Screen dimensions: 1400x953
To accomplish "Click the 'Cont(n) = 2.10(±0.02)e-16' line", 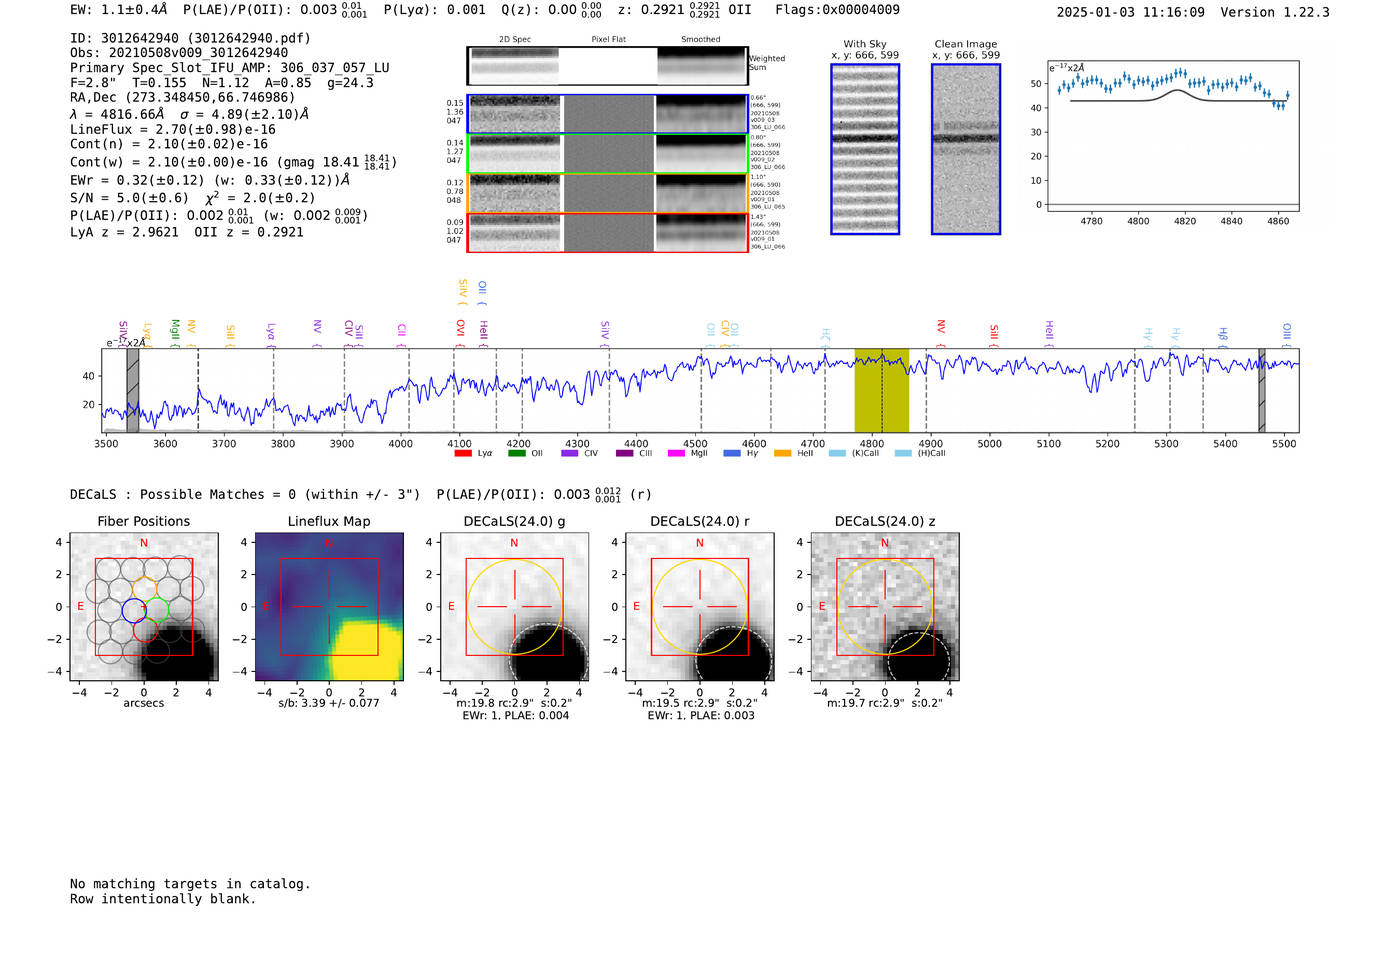I will pyautogui.click(x=169, y=144).
